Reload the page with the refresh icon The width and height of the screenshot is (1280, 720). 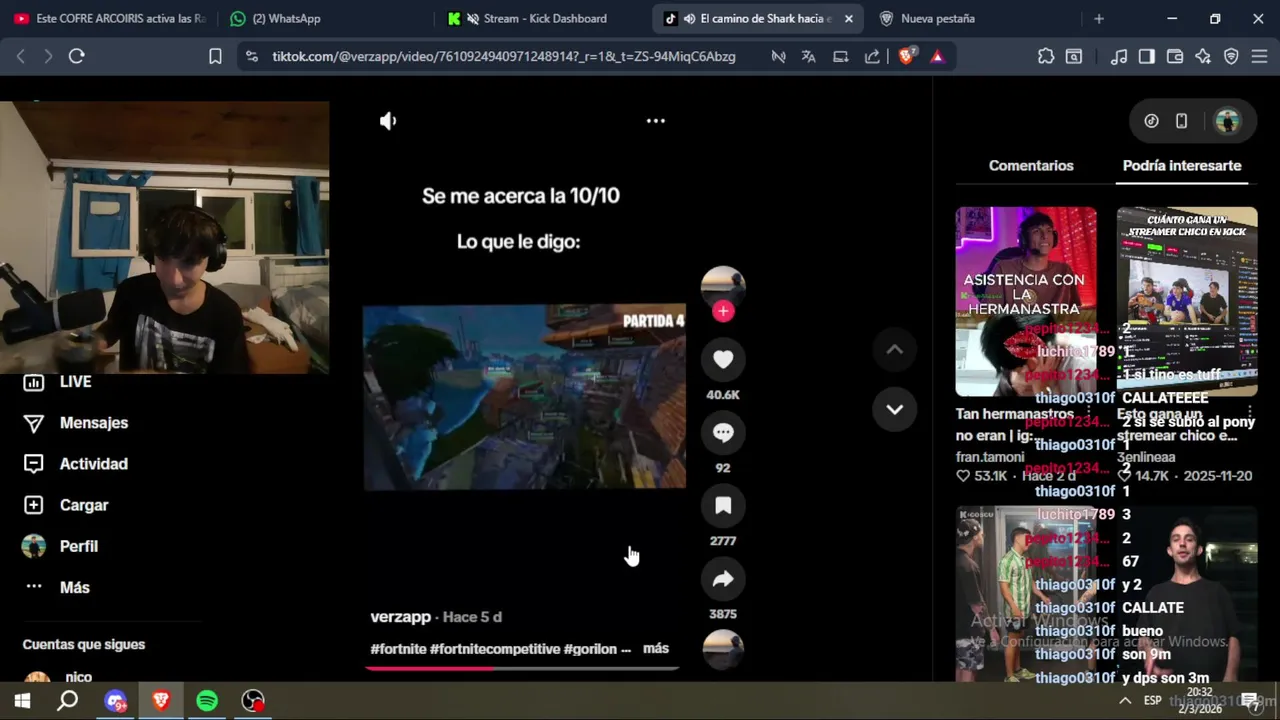click(76, 57)
